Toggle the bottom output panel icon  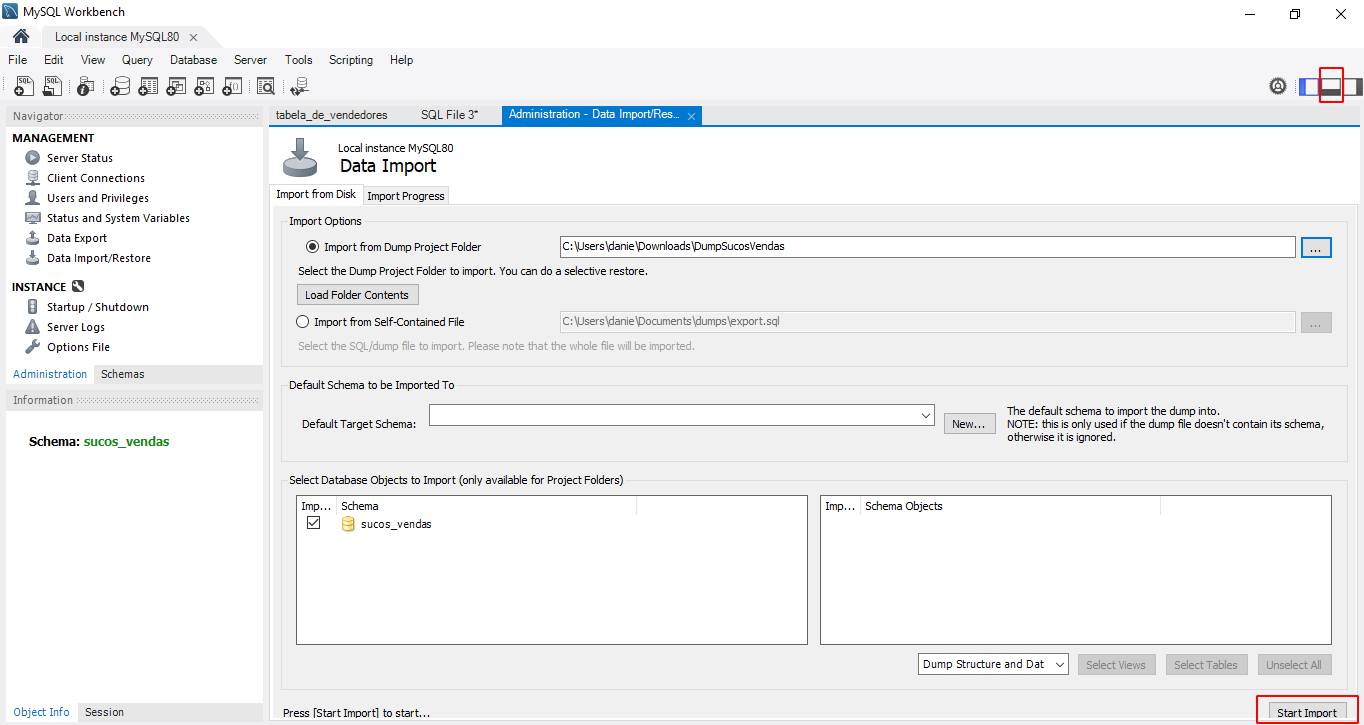(x=1330, y=86)
